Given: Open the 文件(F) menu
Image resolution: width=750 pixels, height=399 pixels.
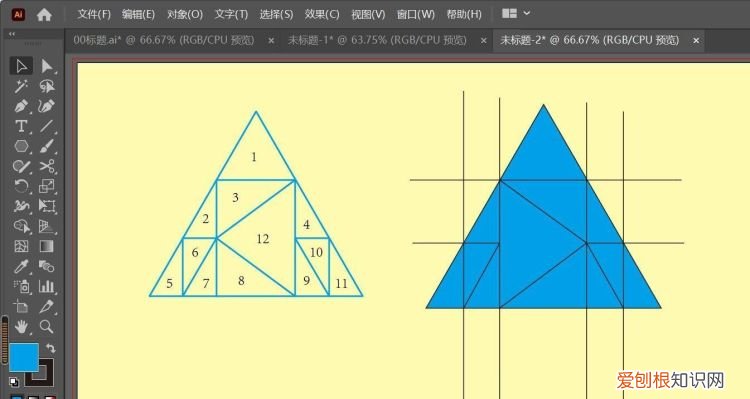Looking at the screenshot, I should [x=94, y=14].
